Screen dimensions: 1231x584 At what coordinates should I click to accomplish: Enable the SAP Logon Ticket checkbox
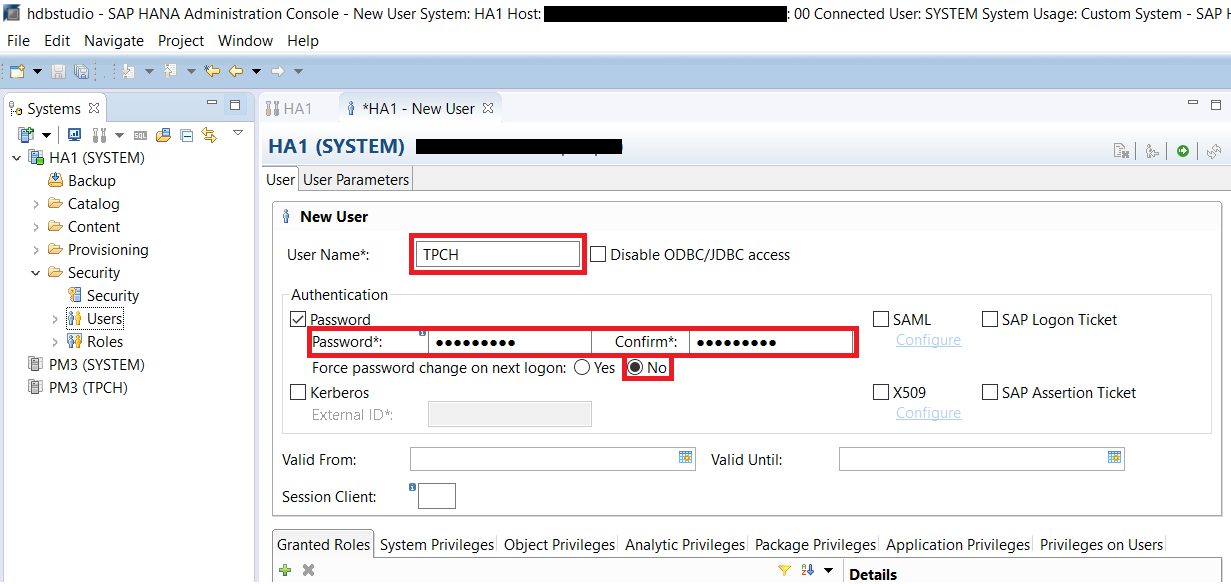990,320
